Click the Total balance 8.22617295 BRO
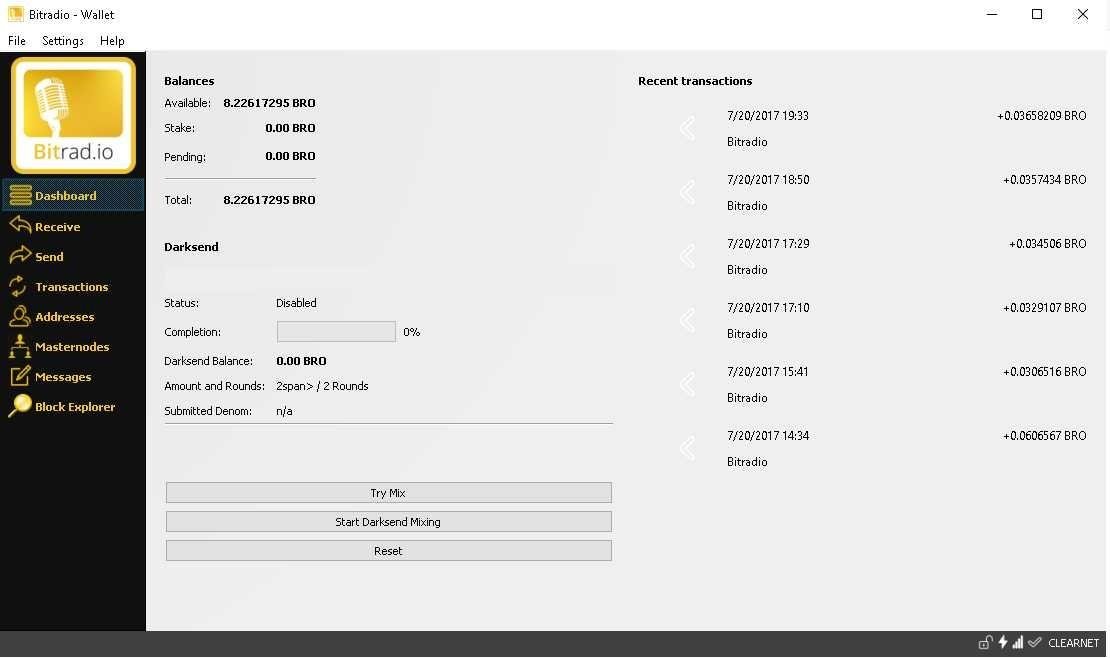Viewport: 1110px width, 658px height. click(x=269, y=200)
